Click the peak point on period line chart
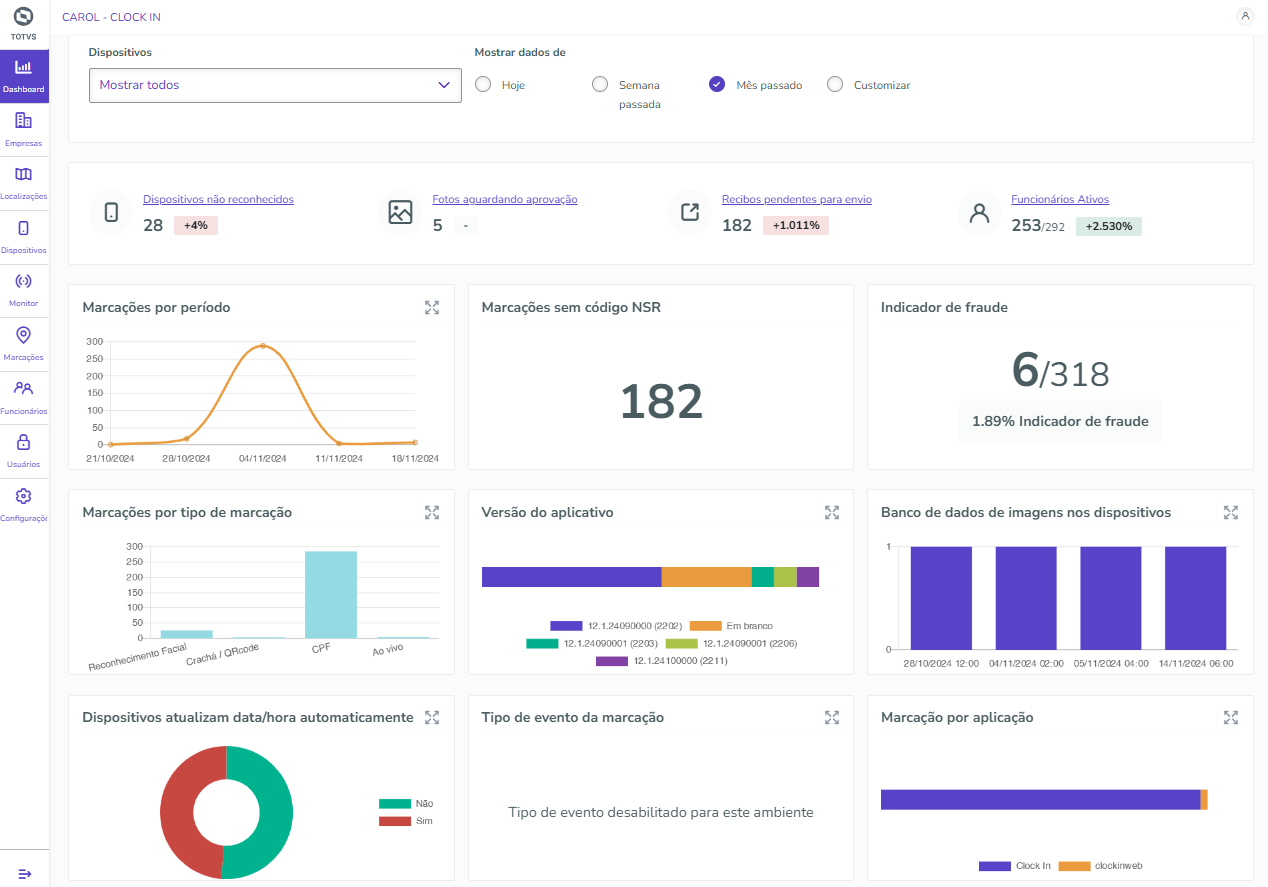 pos(263,346)
